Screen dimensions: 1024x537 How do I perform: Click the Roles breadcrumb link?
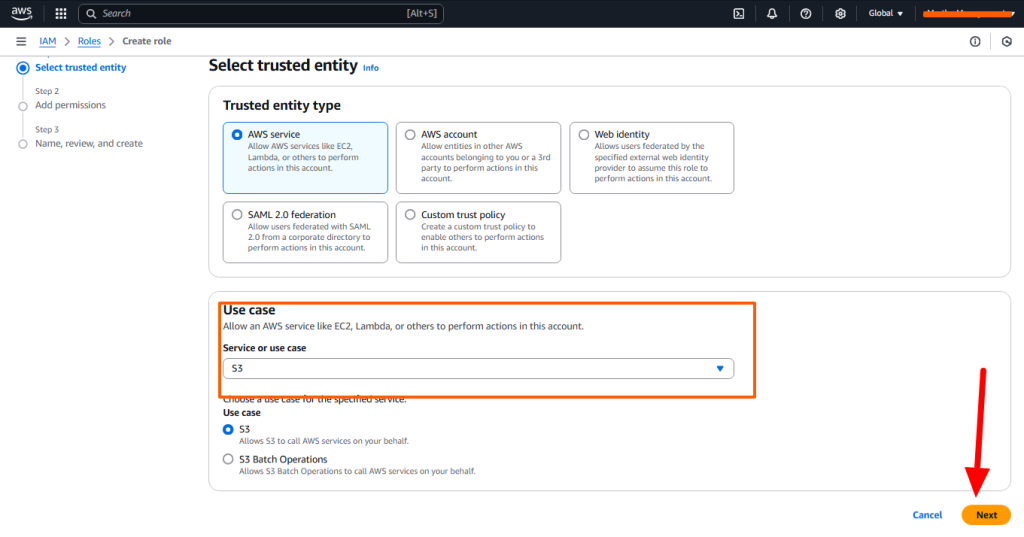click(89, 41)
